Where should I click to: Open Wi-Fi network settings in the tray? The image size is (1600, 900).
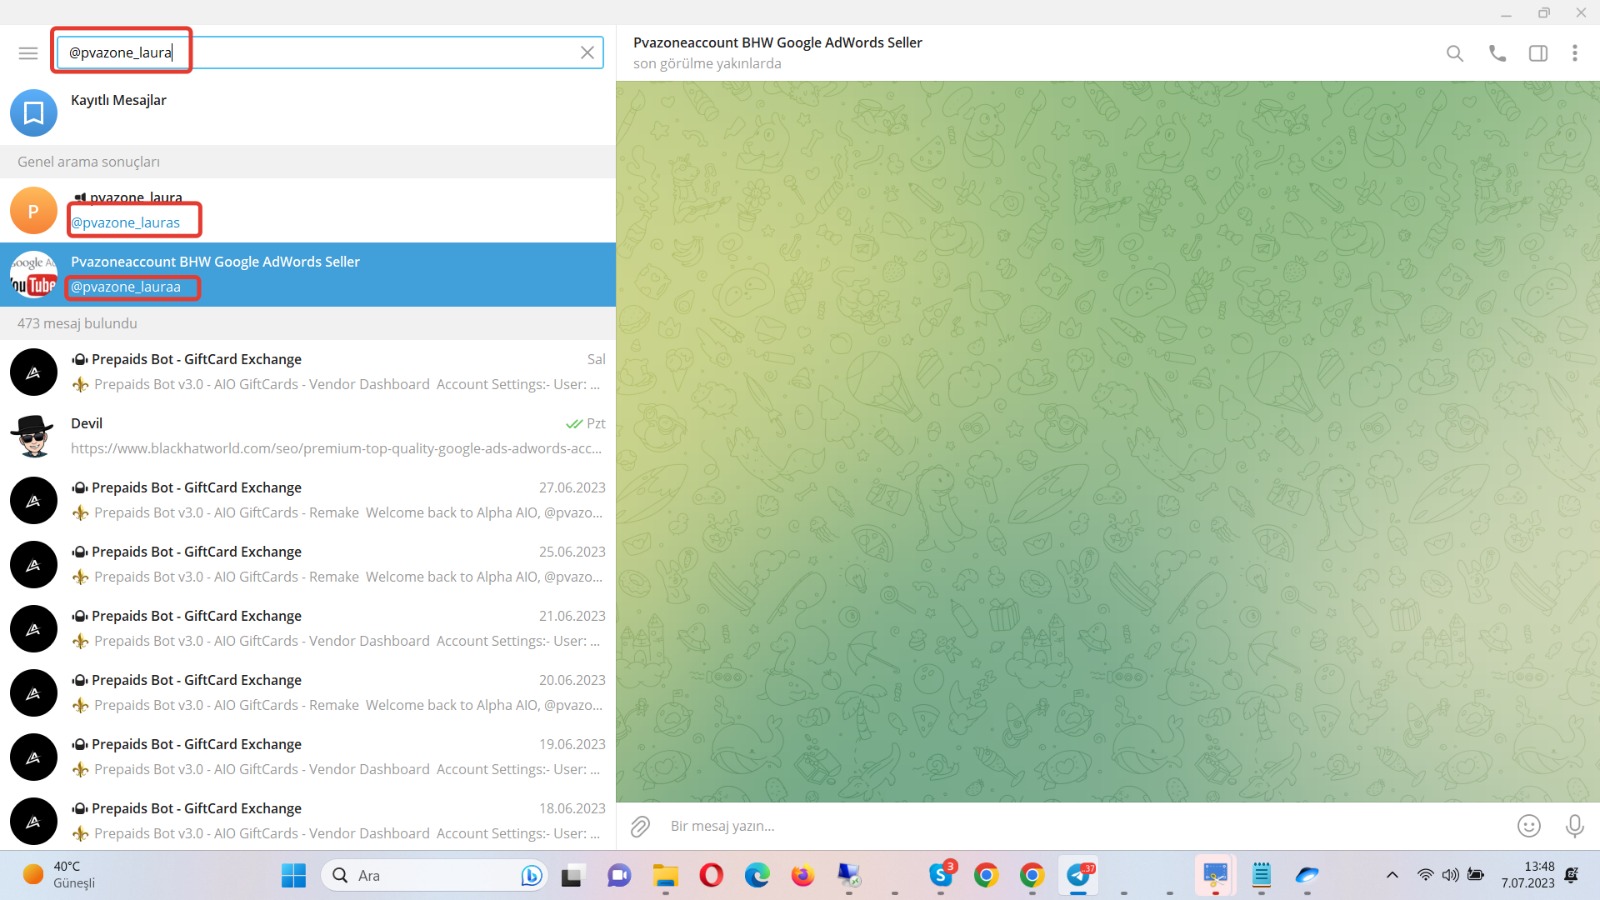tap(1425, 875)
